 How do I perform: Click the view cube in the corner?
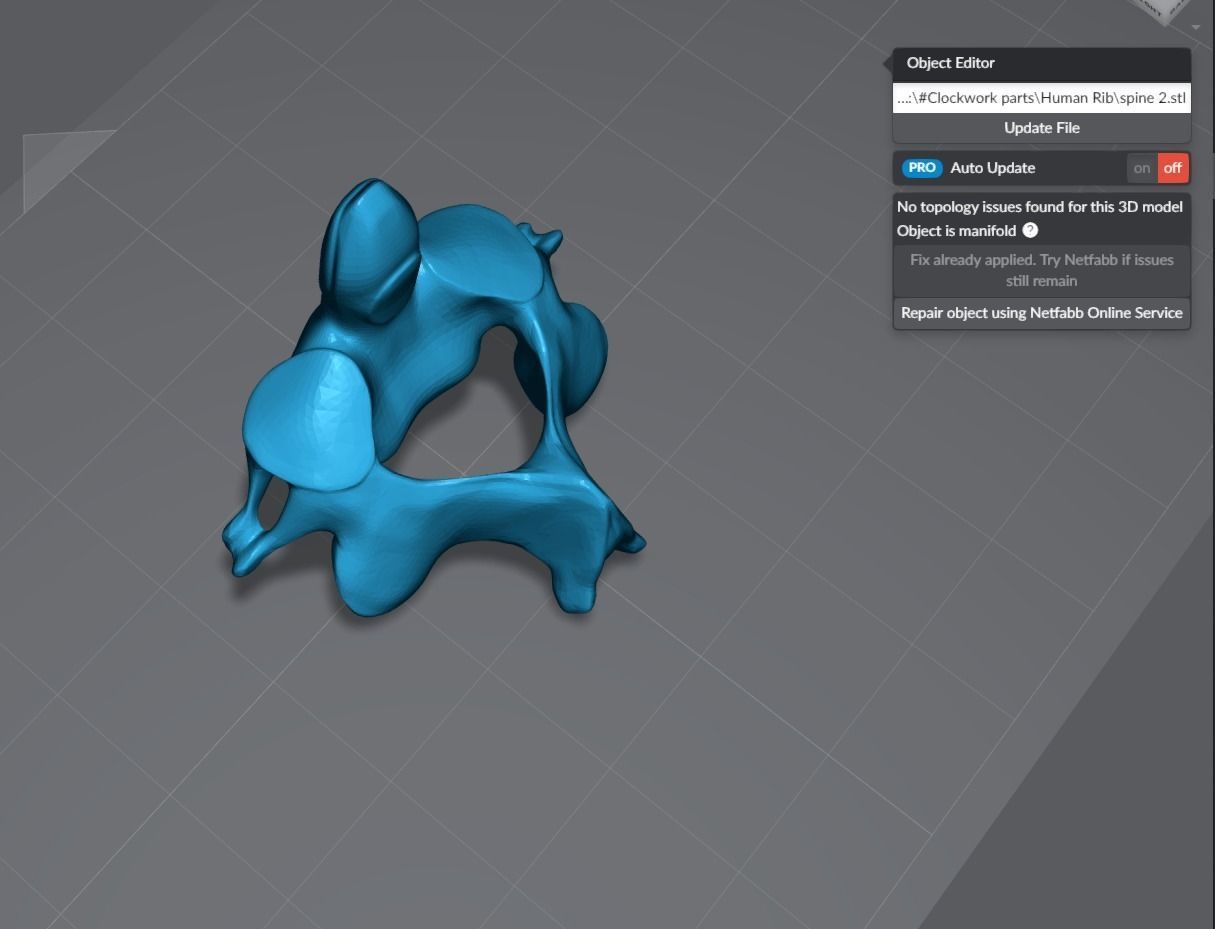click(x=1165, y=10)
